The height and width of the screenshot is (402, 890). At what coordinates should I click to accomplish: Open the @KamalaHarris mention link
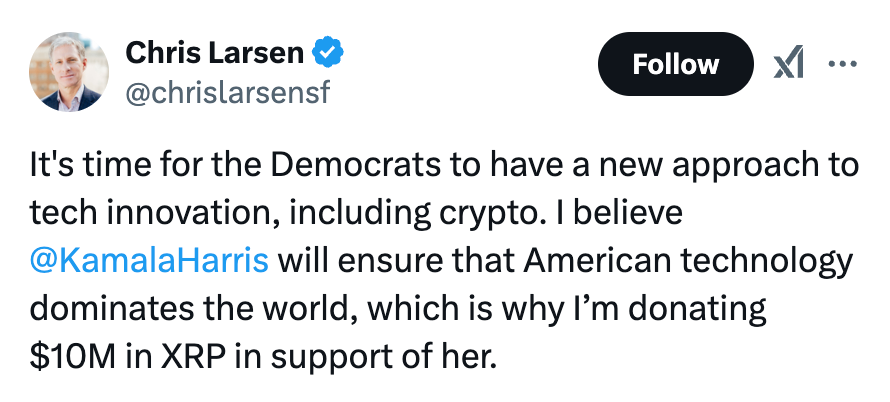[149, 262]
